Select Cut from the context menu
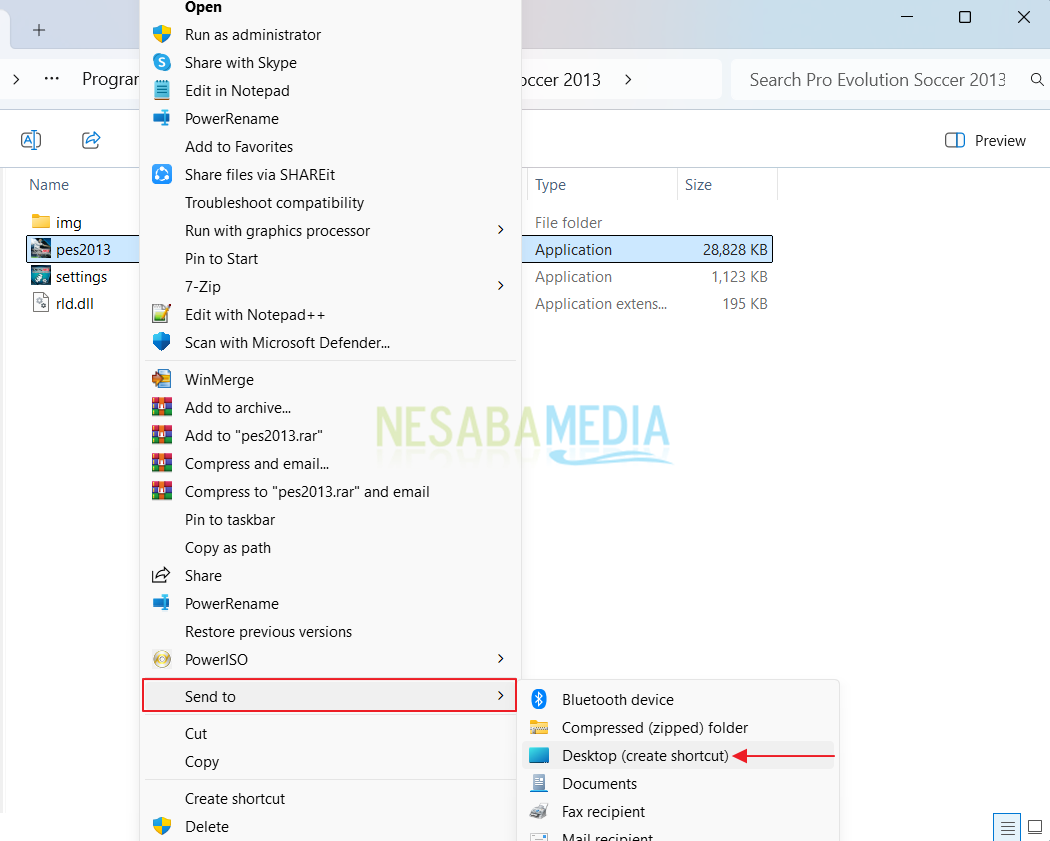1050x841 pixels. 196,733
